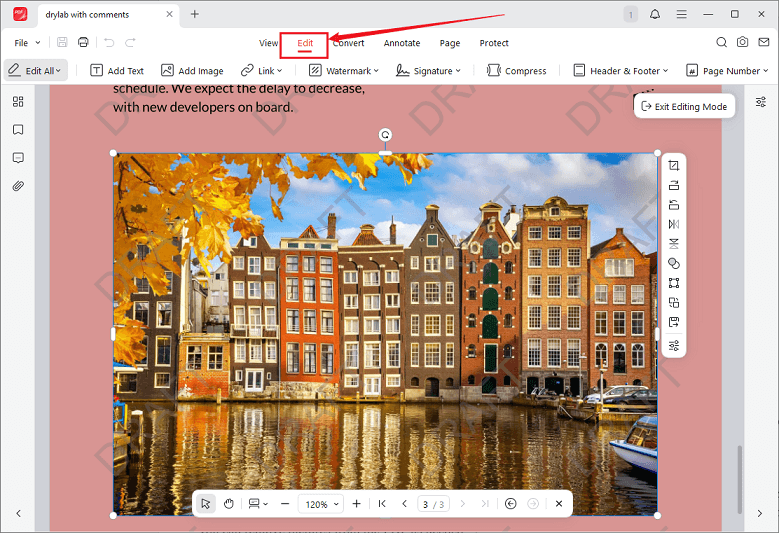The width and height of the screenshot is (779, 533).
Task: Click the page number input field
Action: (433, 504)
